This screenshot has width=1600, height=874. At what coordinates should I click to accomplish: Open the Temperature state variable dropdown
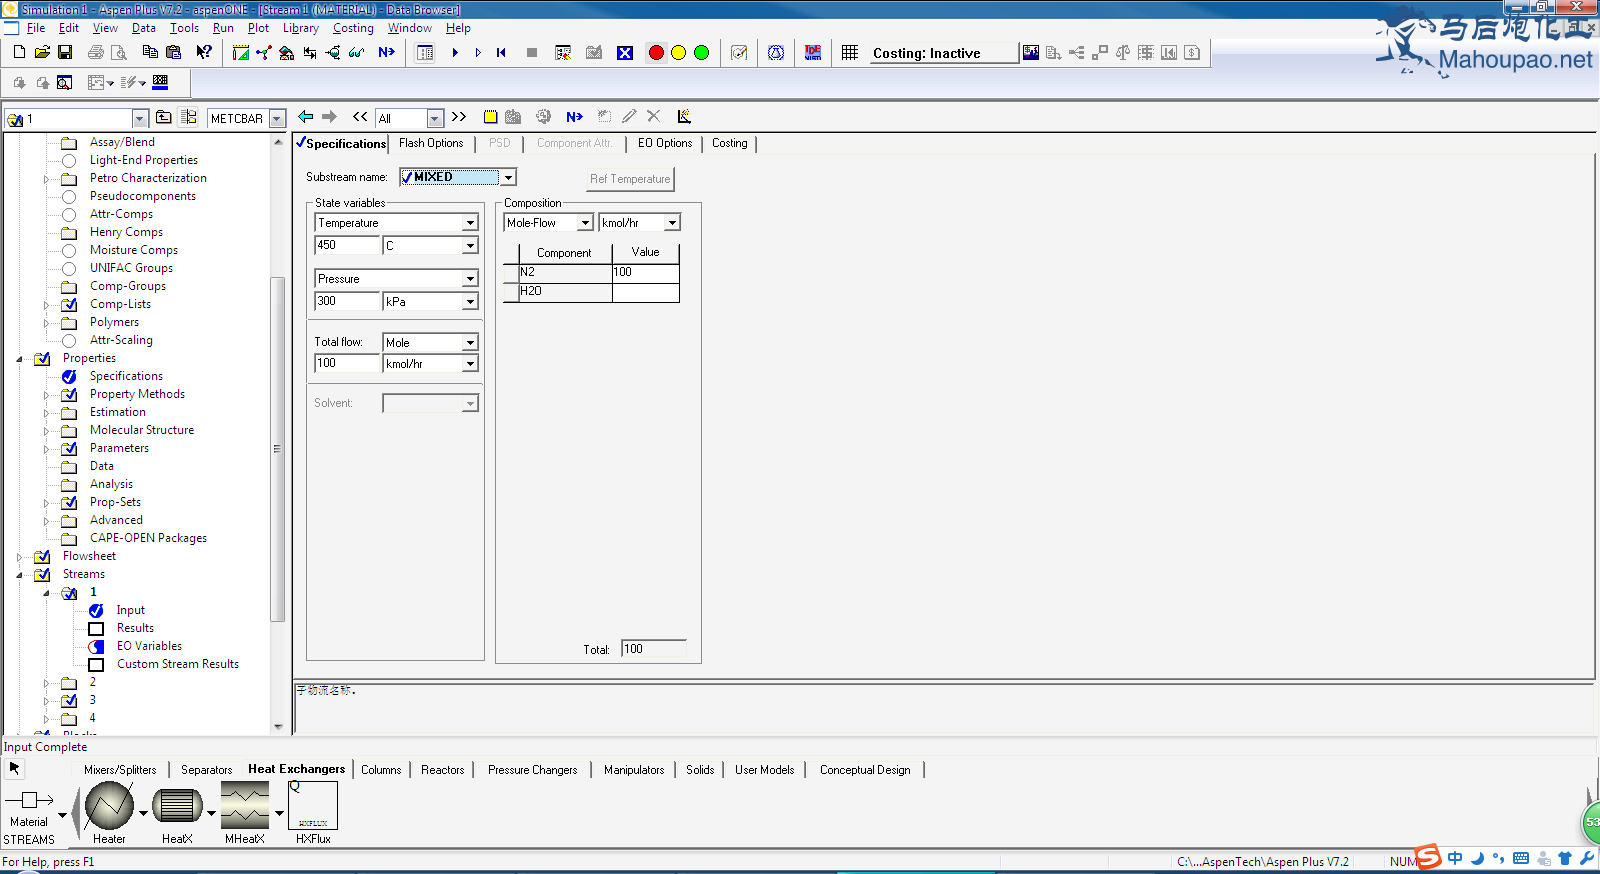[x=470, y=223]
